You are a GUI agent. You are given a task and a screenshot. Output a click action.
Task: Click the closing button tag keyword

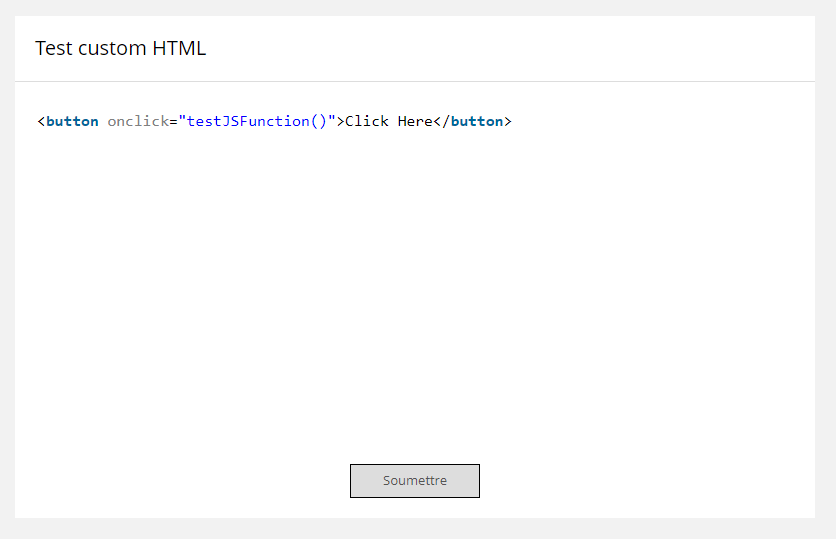coord(477,121)
